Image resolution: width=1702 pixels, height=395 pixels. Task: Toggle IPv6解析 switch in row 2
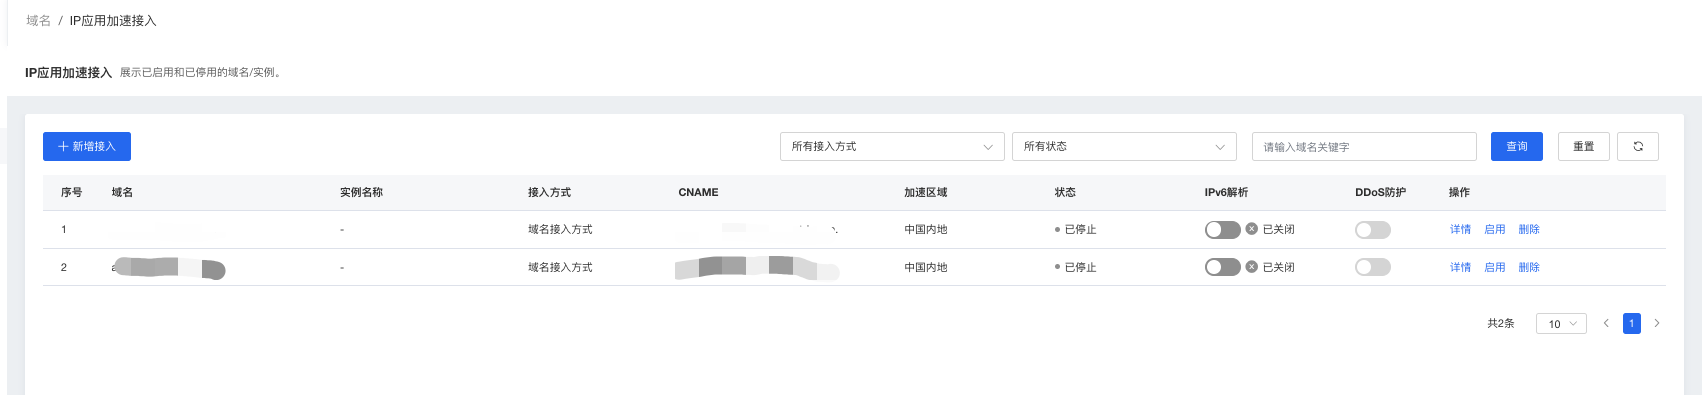point(1222,267)
